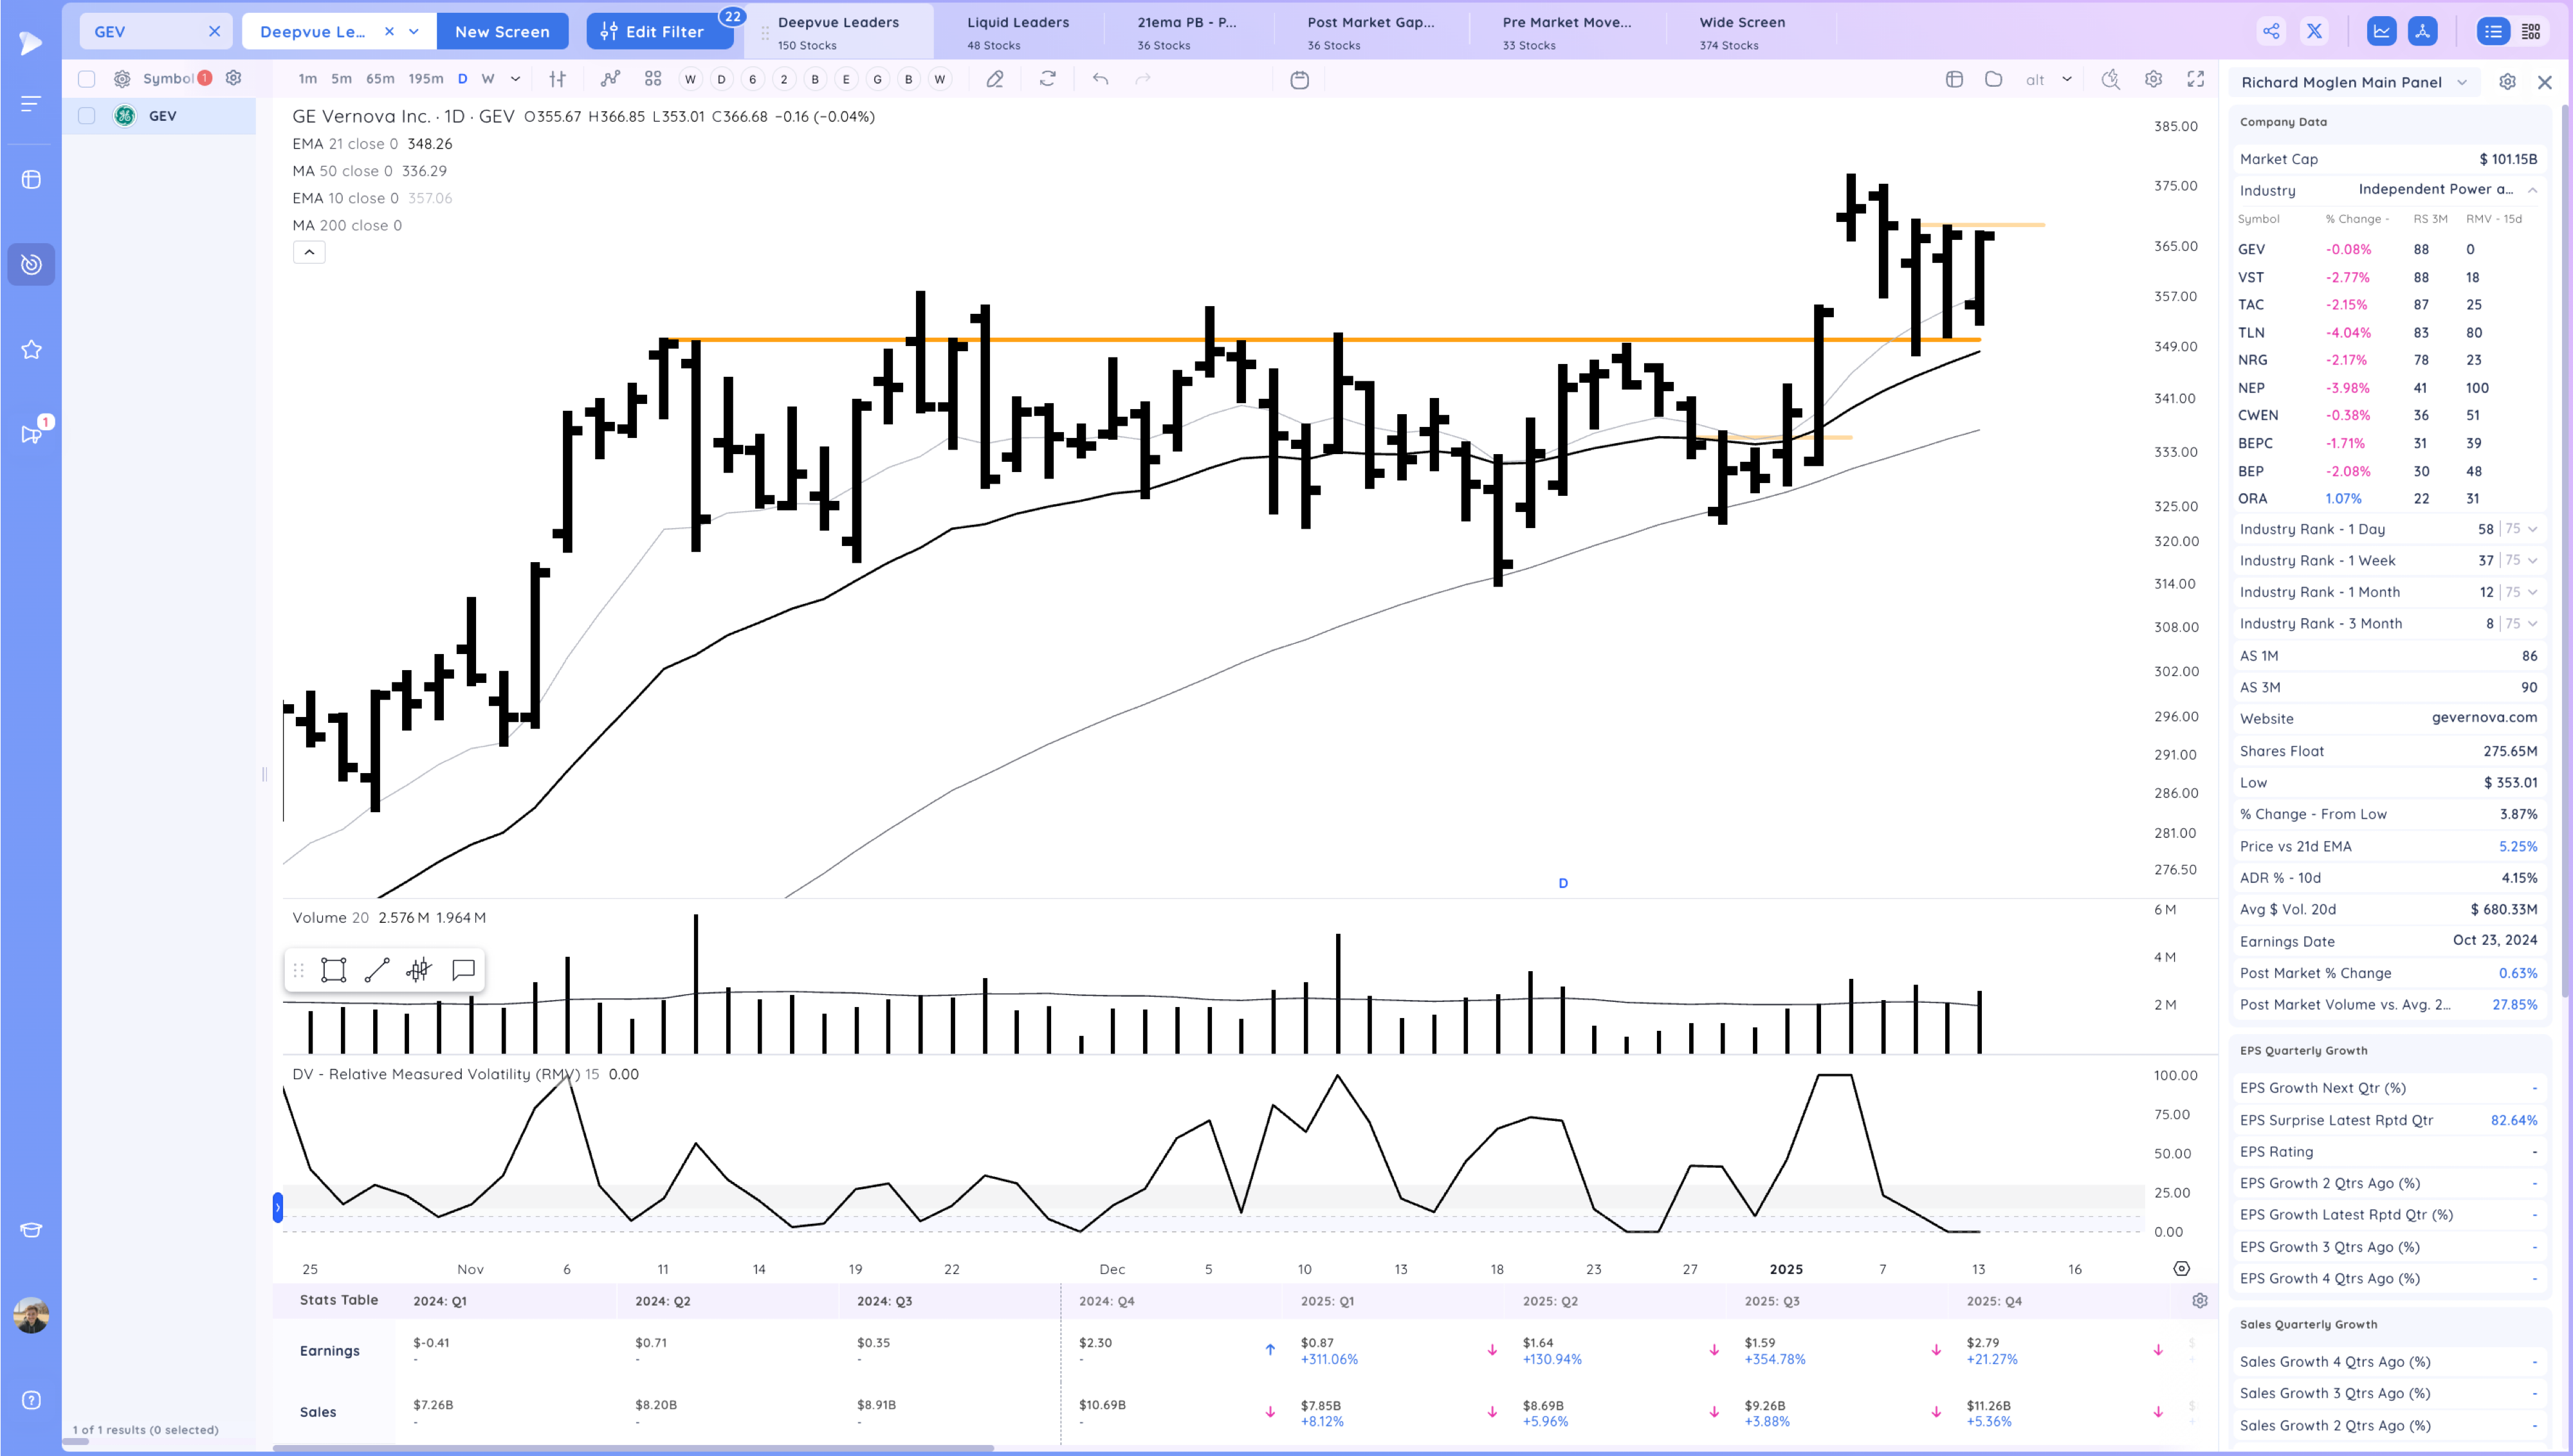Click the lightning search icon
2573x1456 pixels.
pyautogui.click(x=2110, y=79)
